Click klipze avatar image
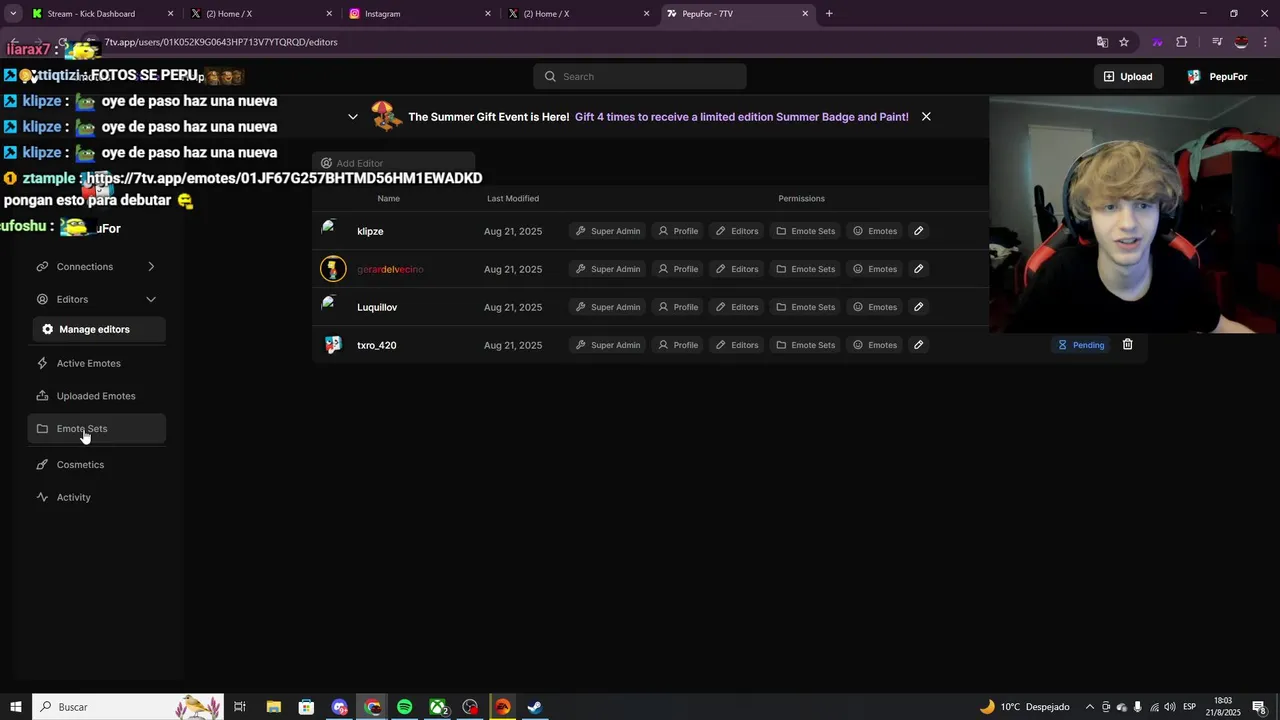 (331, 229)
